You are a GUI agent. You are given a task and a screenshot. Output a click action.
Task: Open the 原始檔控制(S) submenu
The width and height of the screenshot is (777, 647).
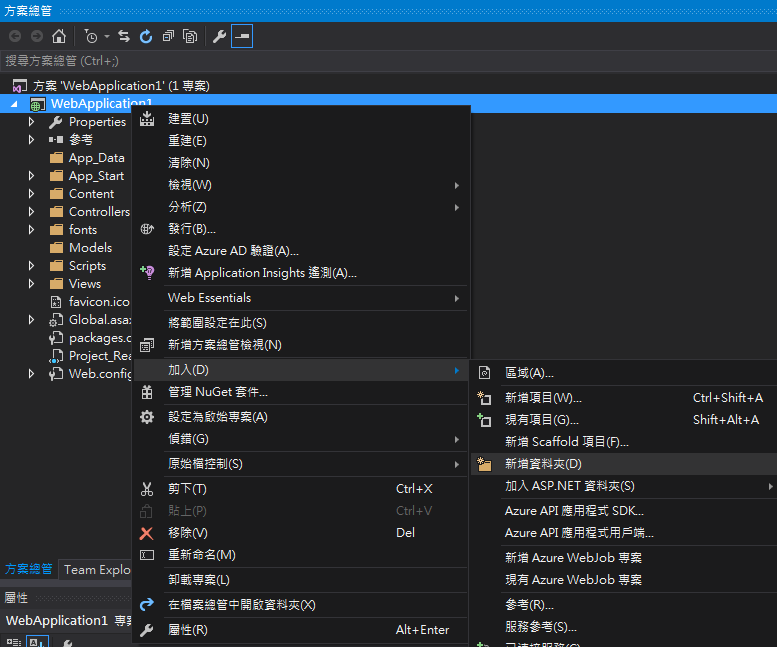coord(301,464)
